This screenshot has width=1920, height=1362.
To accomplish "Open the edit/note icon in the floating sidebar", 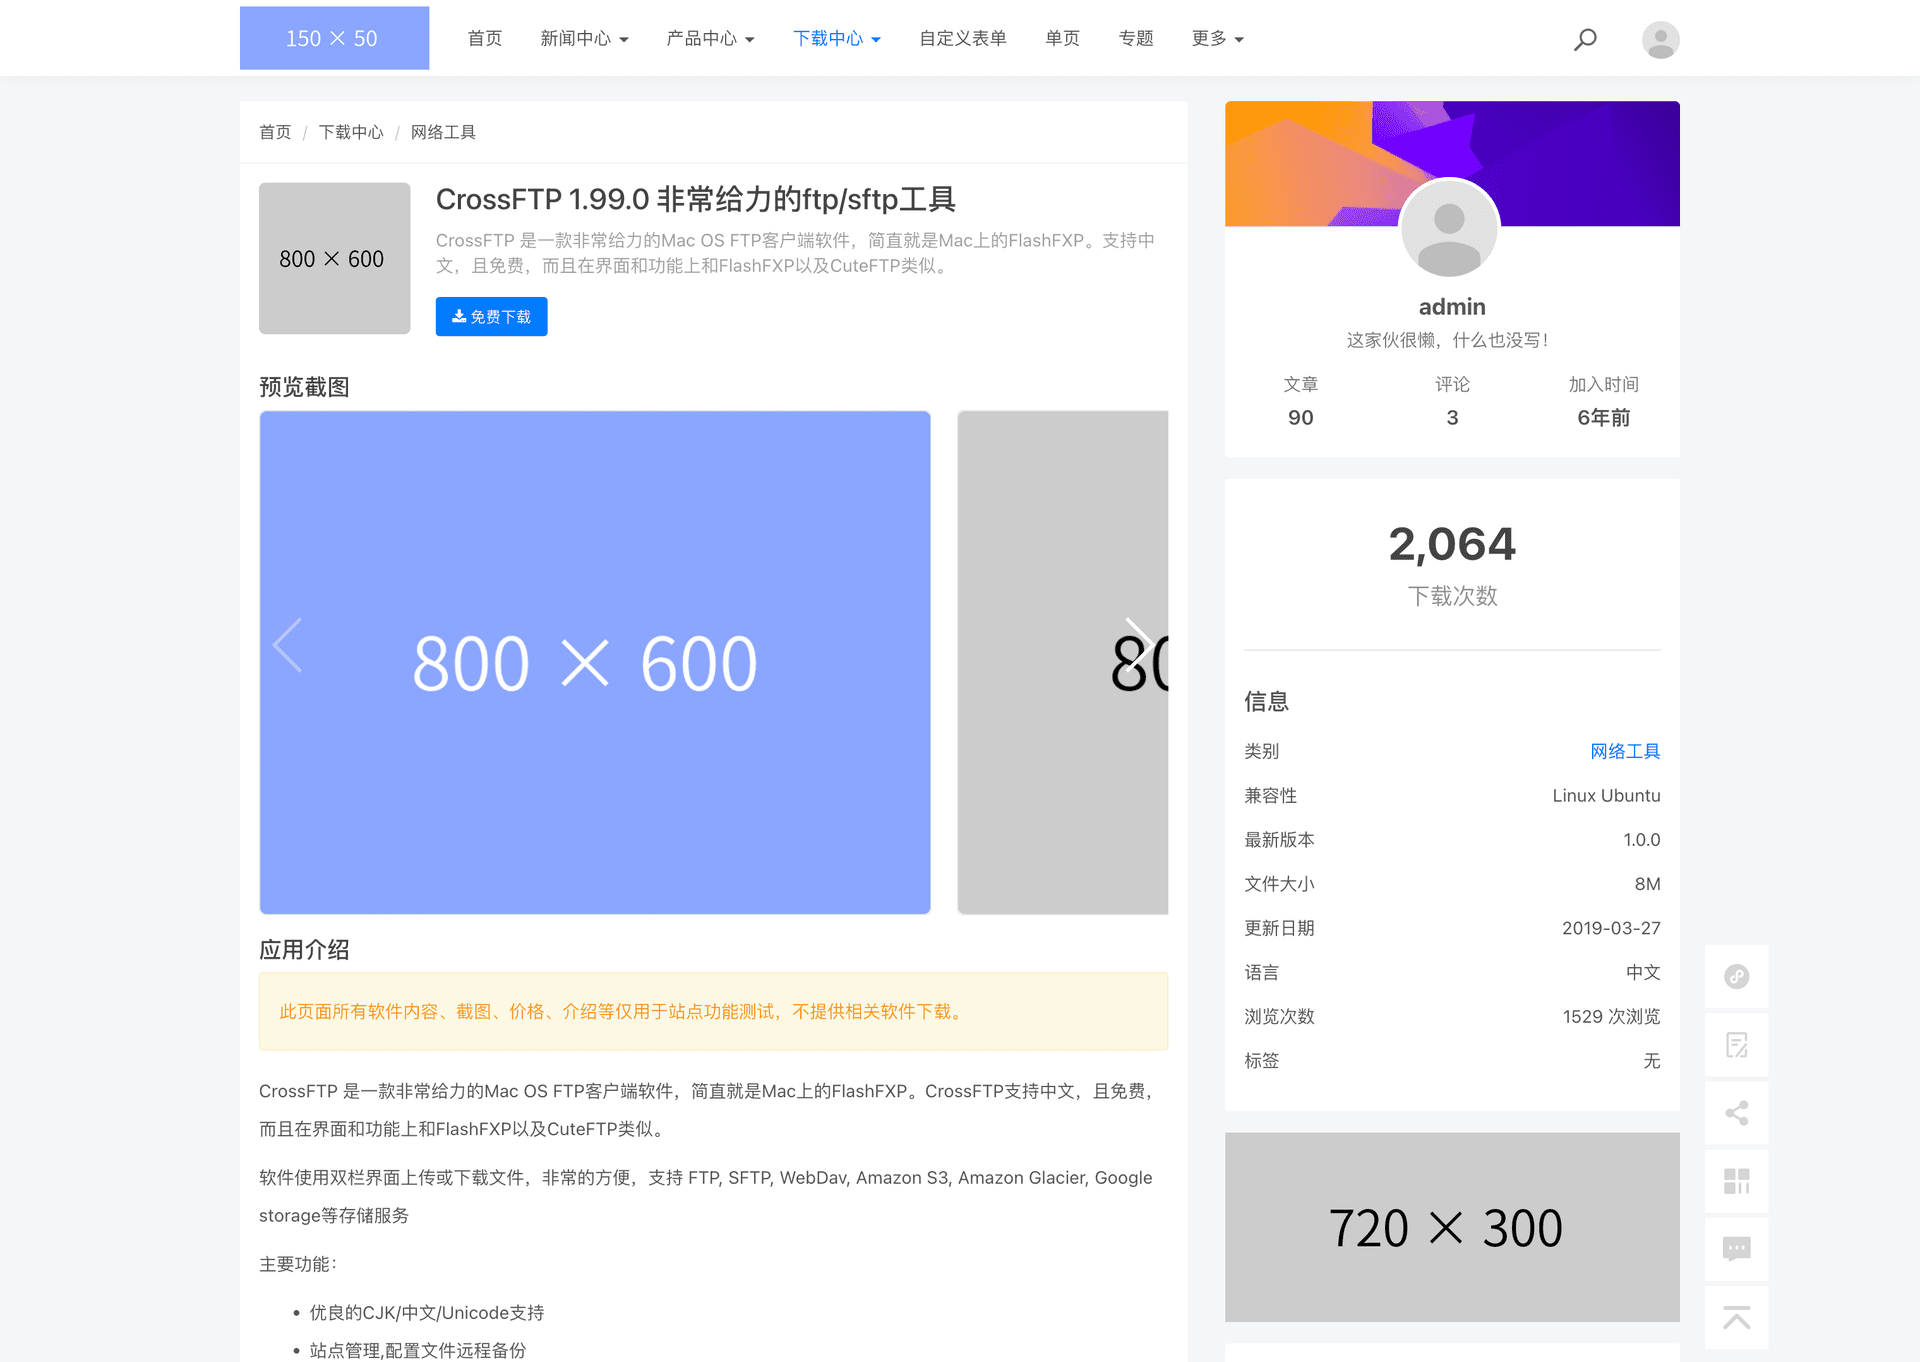I will tap(1737, 1045).
